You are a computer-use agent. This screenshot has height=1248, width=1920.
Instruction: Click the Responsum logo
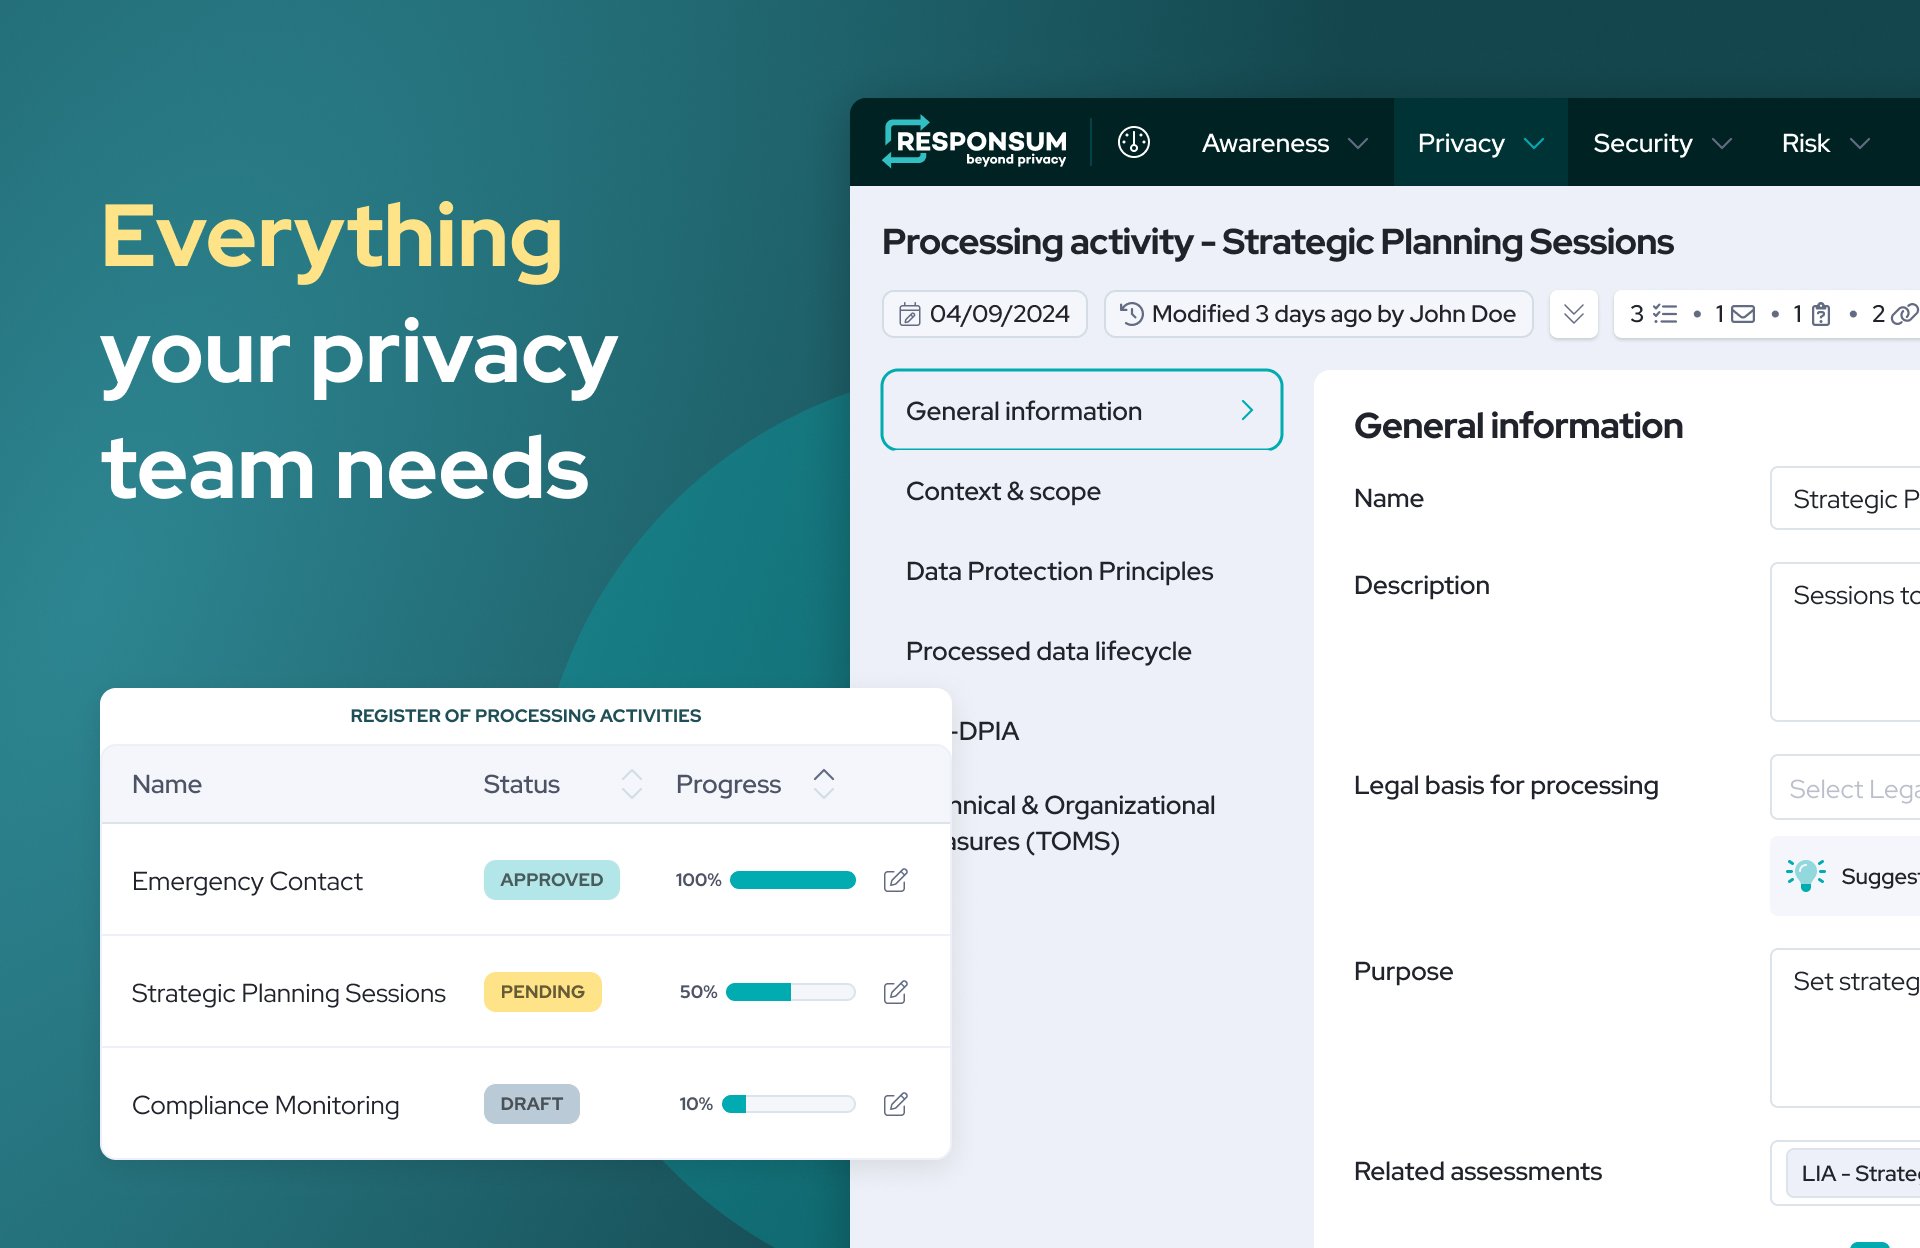tap(975, 142)
